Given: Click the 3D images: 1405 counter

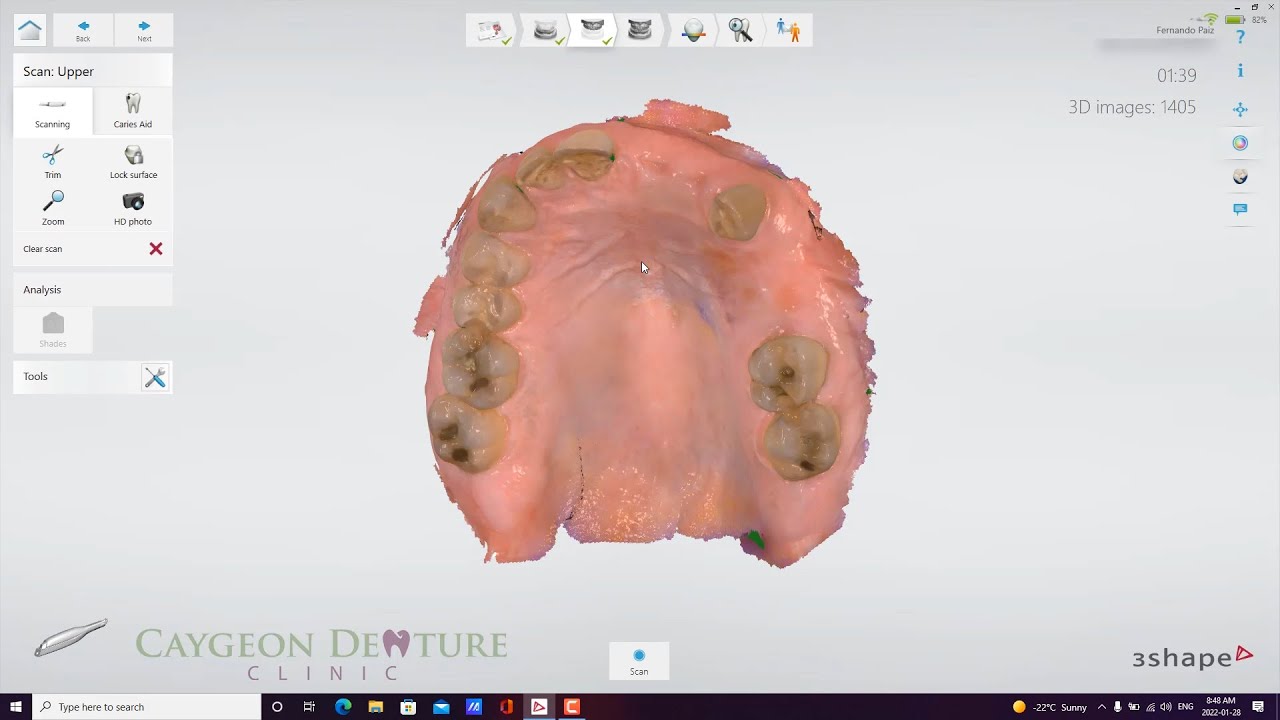Looking at the screenshot, I should coord(1132,107).
